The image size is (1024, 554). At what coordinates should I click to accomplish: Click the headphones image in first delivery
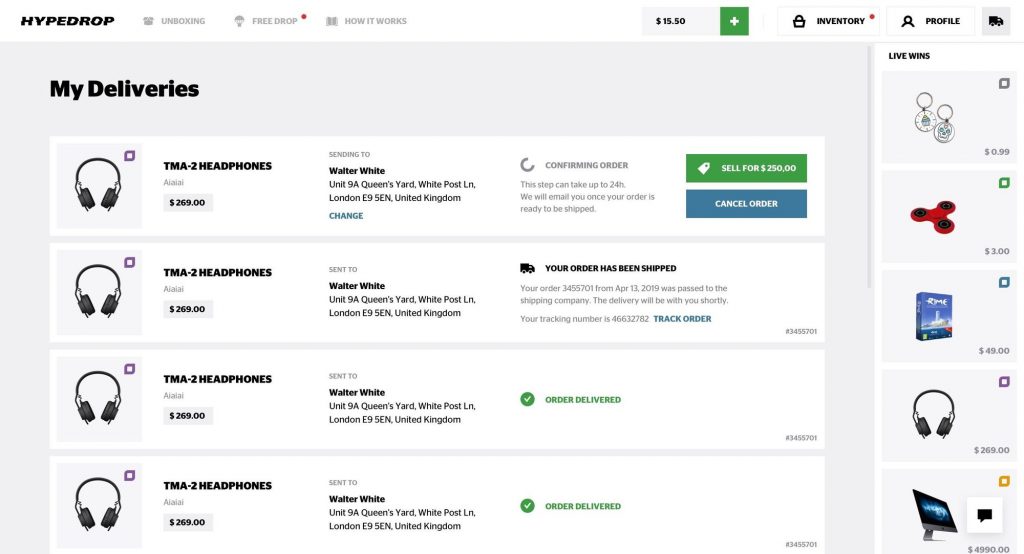pos(99,186)
